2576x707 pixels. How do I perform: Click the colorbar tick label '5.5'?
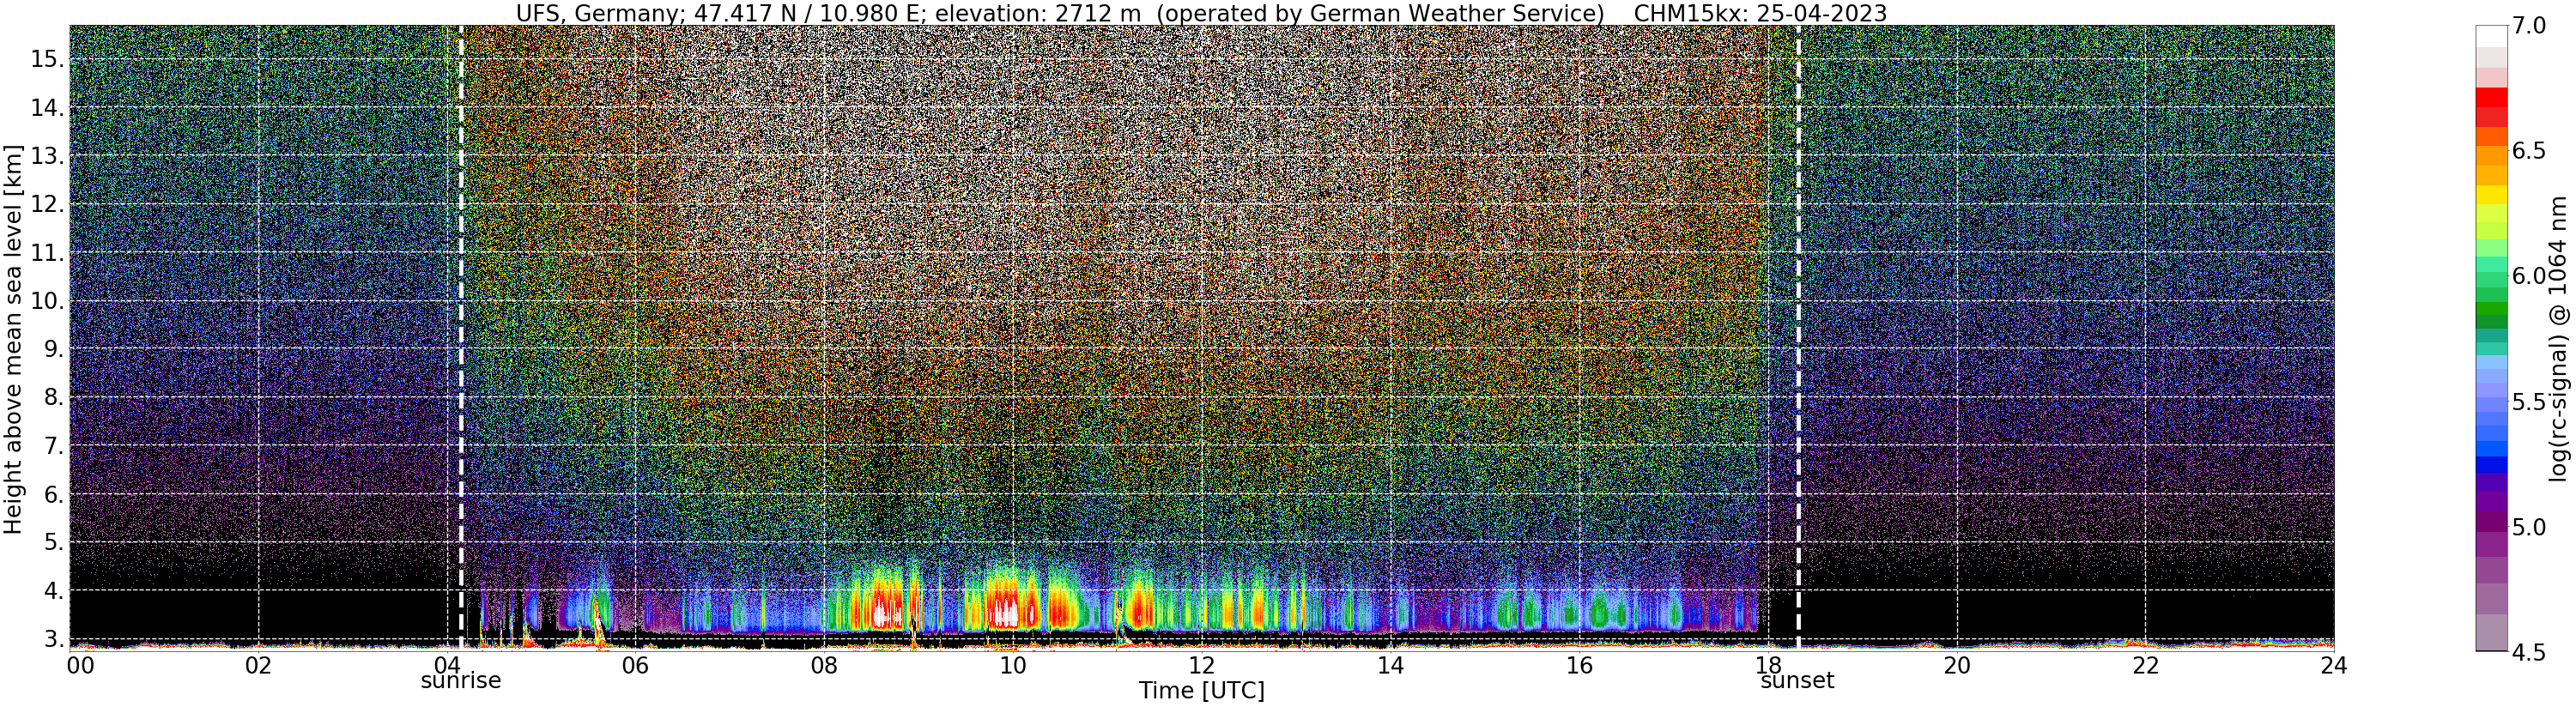pos(2530,402)
